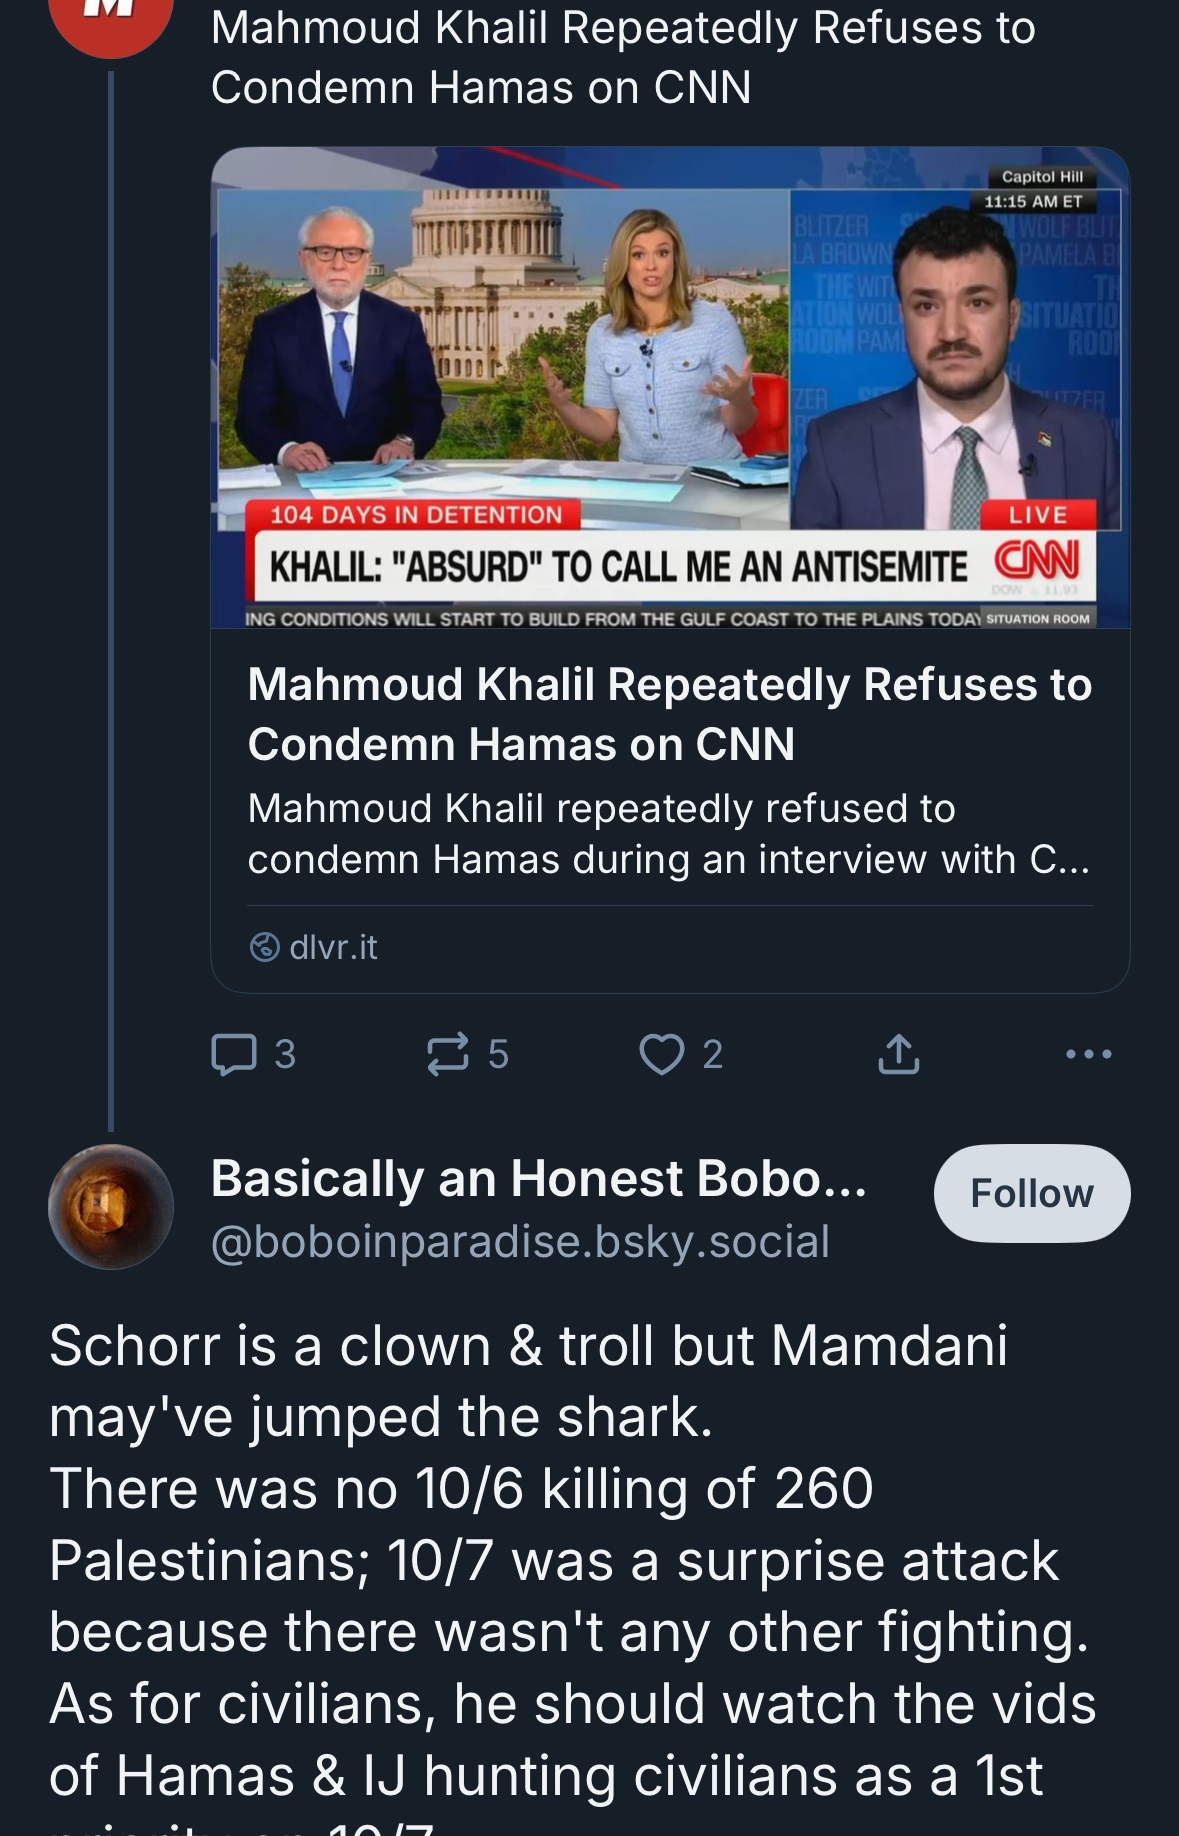Image resolution: width=1179 pixels, height=1836 pixels.
Task: Like the post with the heart icon
Action: (x=661, y=1054)
